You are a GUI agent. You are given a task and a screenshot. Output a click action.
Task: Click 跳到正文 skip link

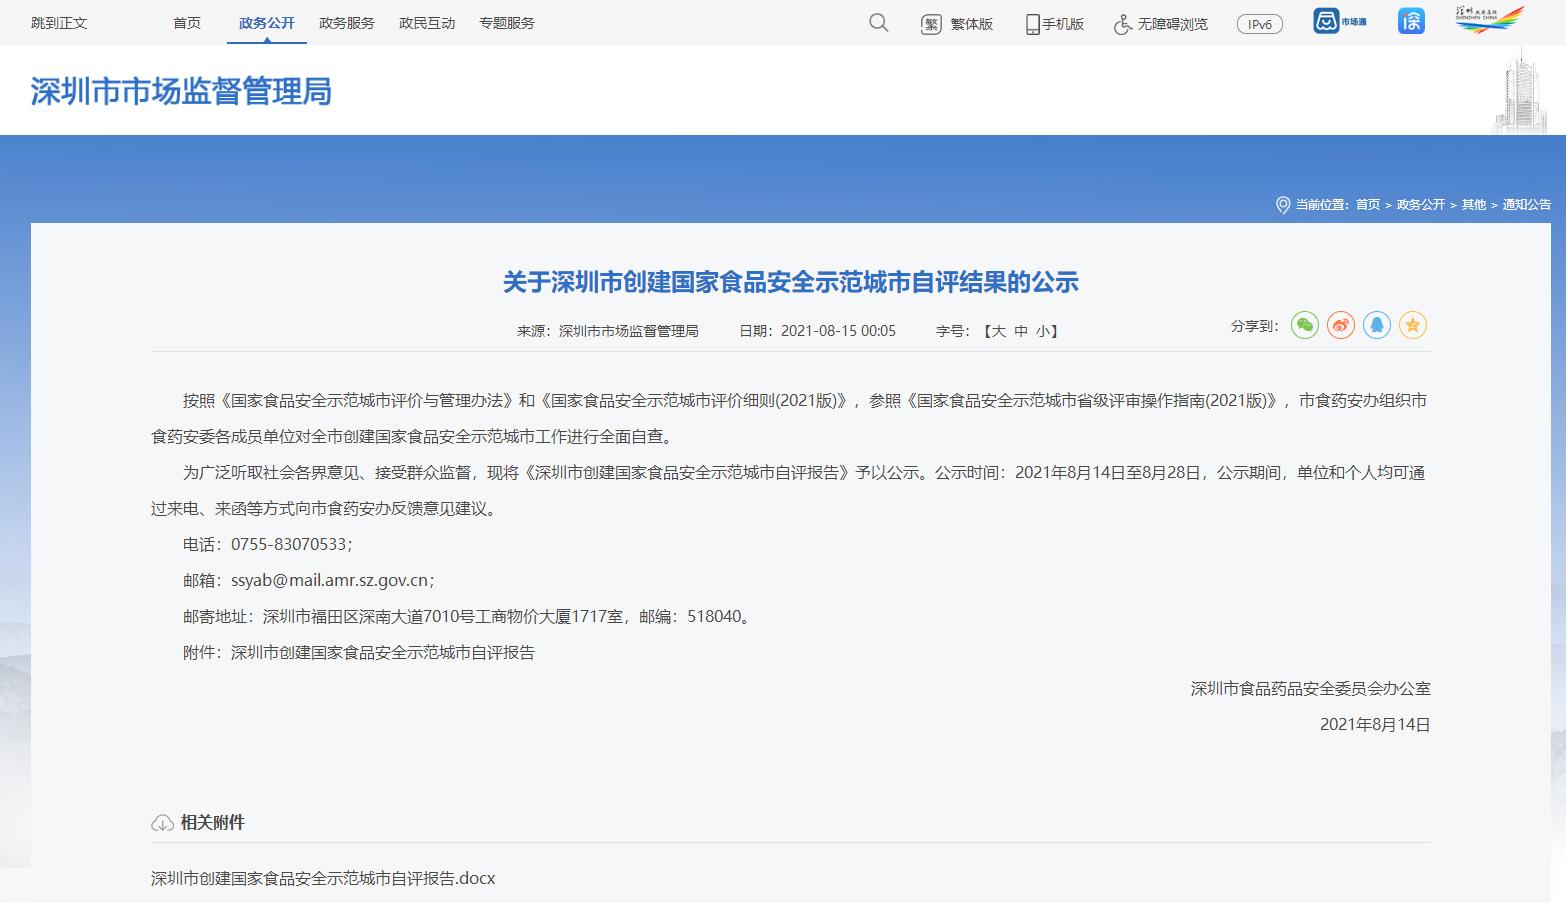59,23
